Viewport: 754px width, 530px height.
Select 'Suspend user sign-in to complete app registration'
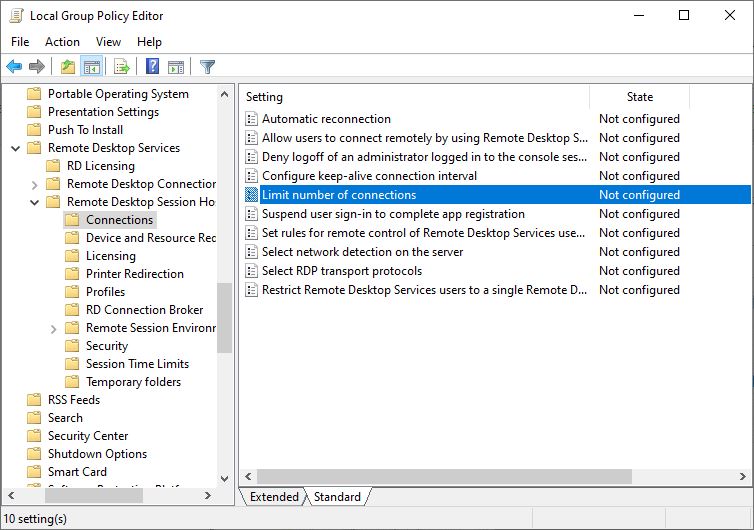point(393,214)
